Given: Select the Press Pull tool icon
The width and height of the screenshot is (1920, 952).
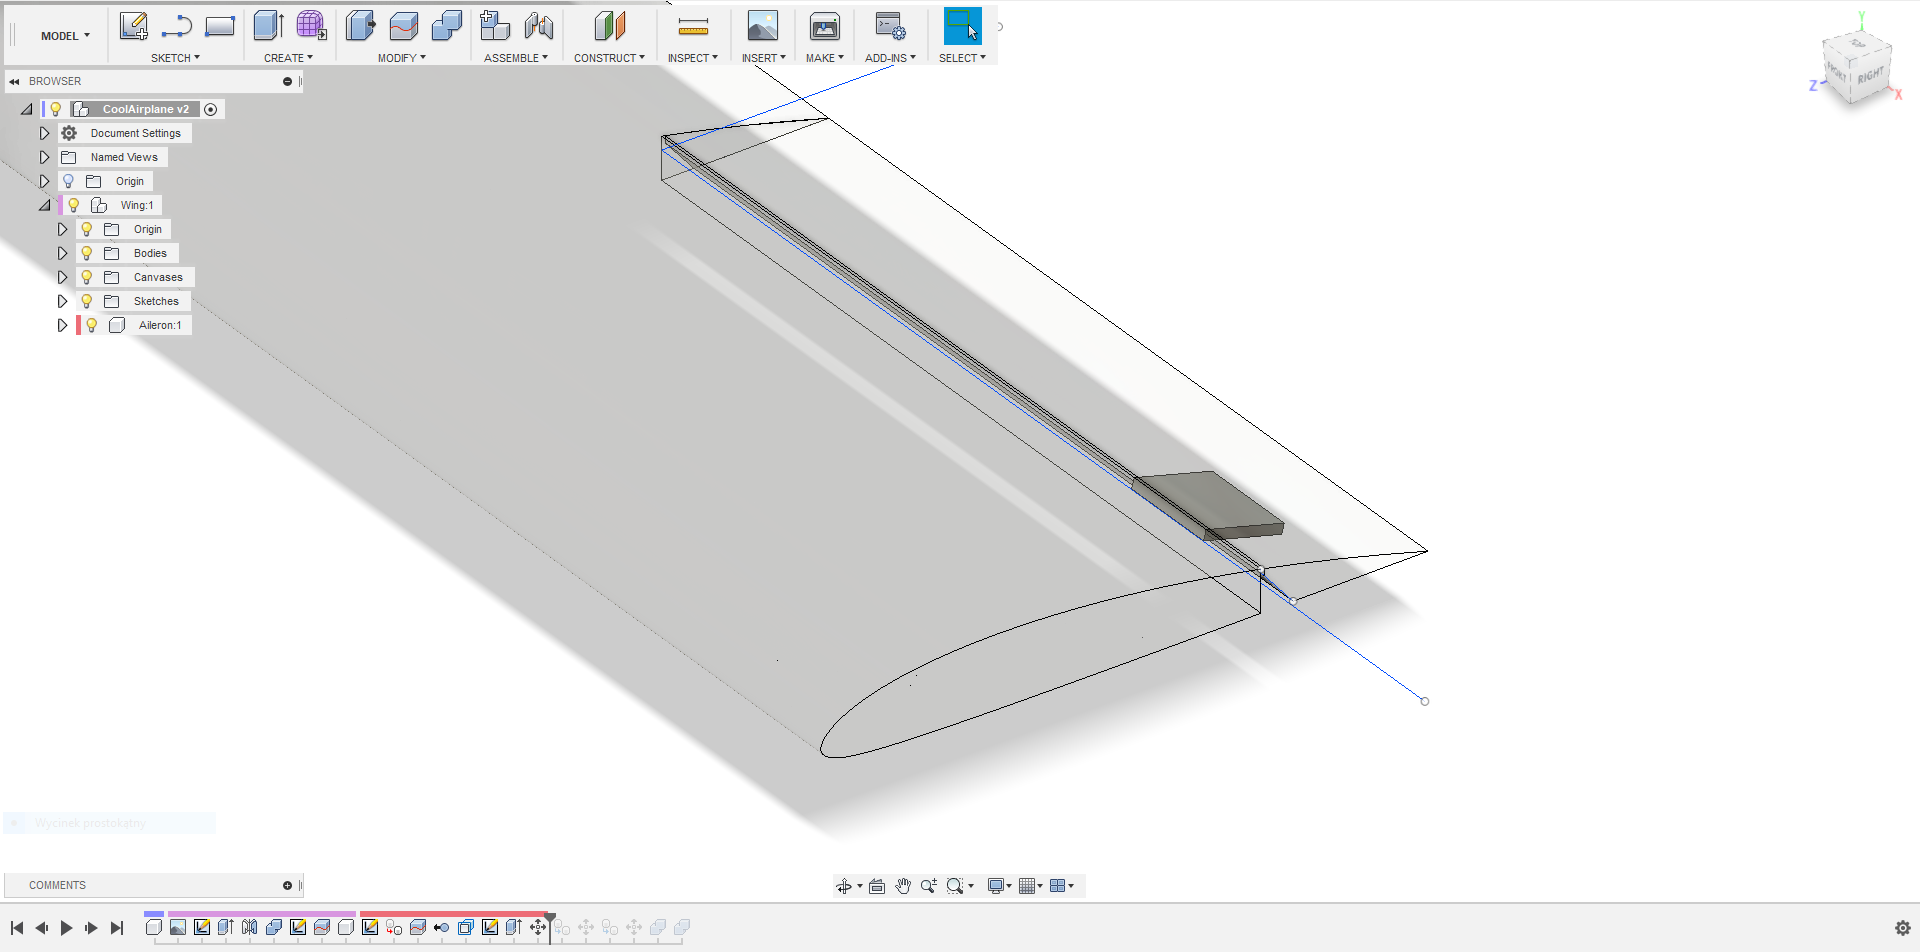Looking at the screenshot, I should 360,26.
